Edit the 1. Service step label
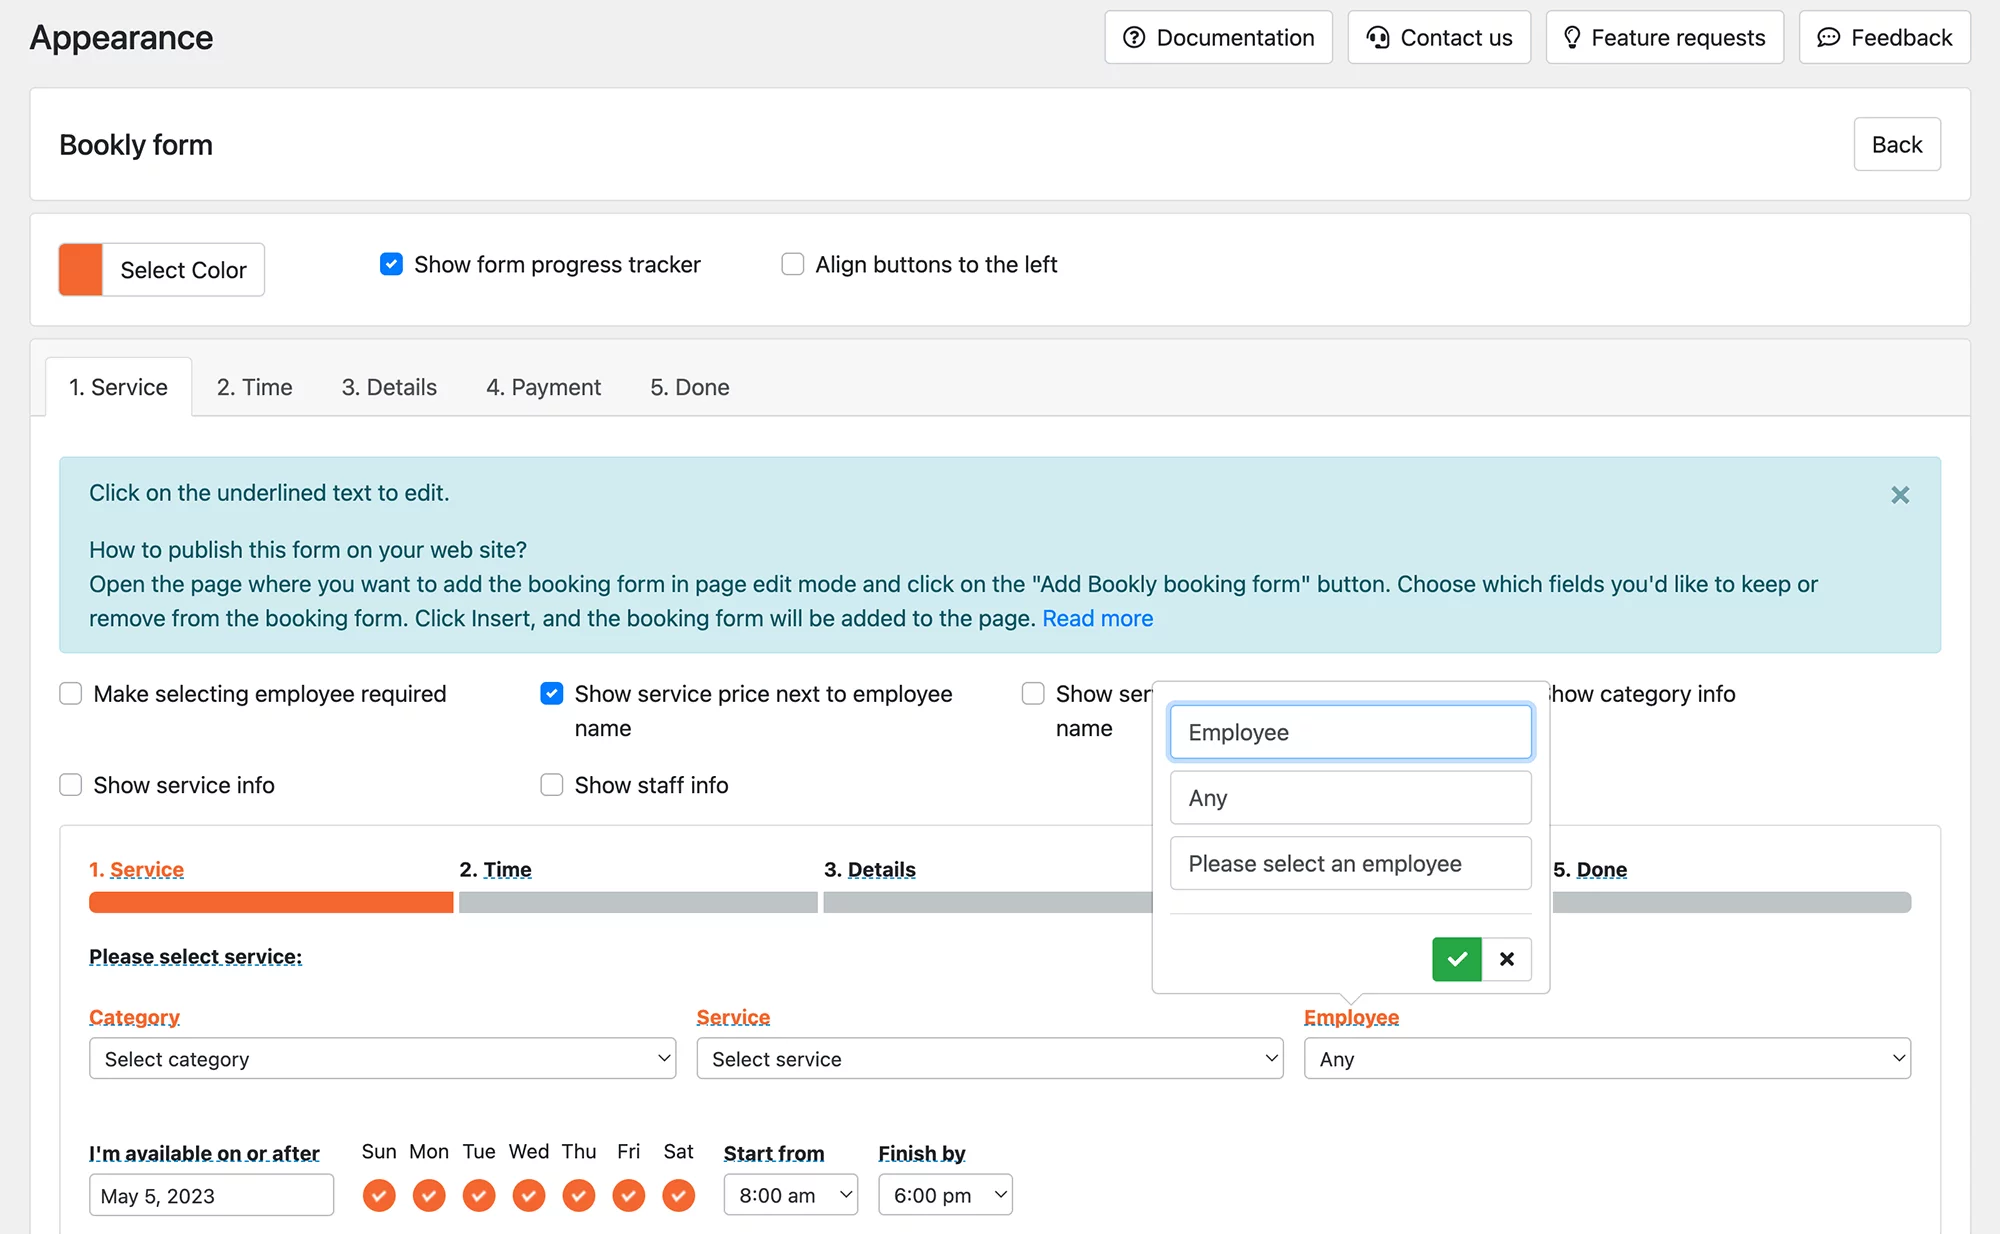The width and height of the screenshot is (2000, 1234). click(x=146, y=869)
